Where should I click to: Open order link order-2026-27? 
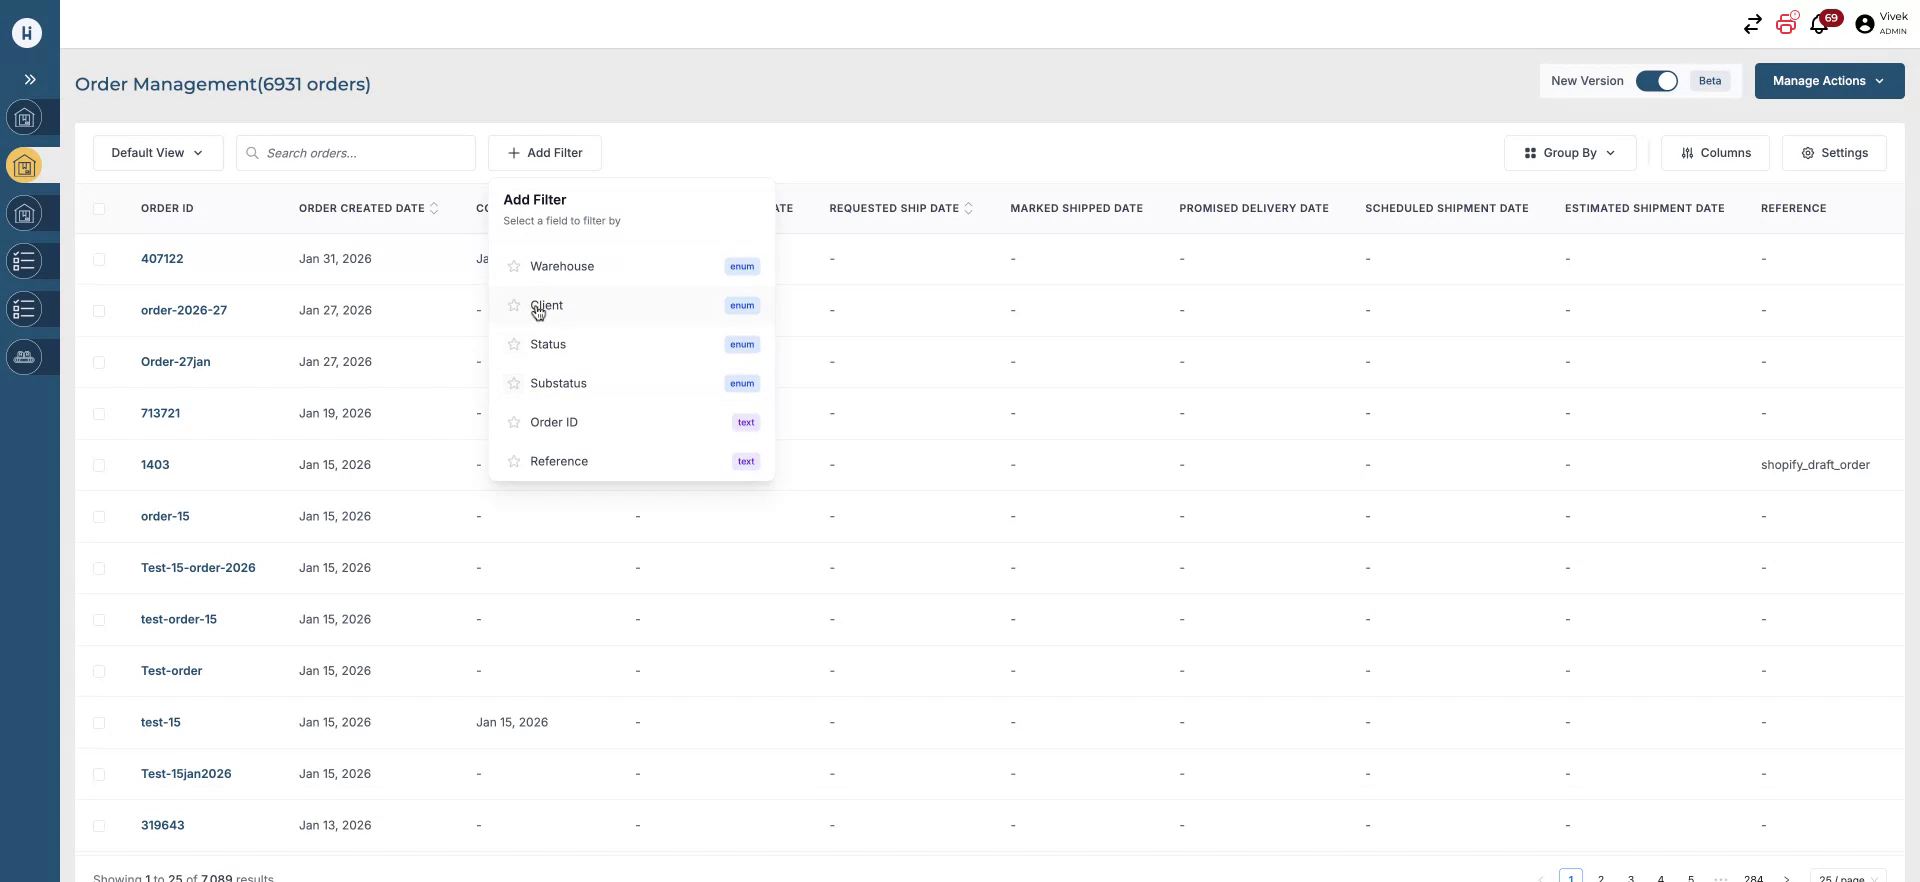[x=184, y=311]
